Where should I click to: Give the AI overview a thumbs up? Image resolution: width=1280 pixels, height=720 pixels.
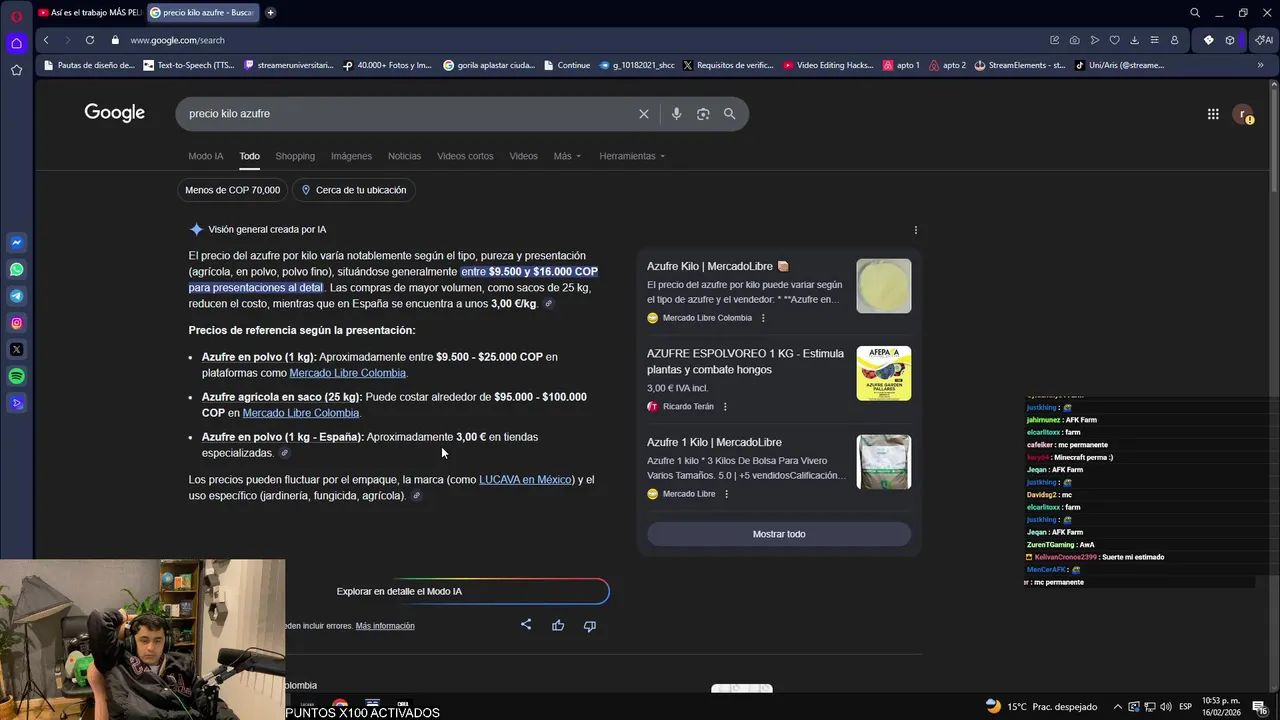(558, 625)
